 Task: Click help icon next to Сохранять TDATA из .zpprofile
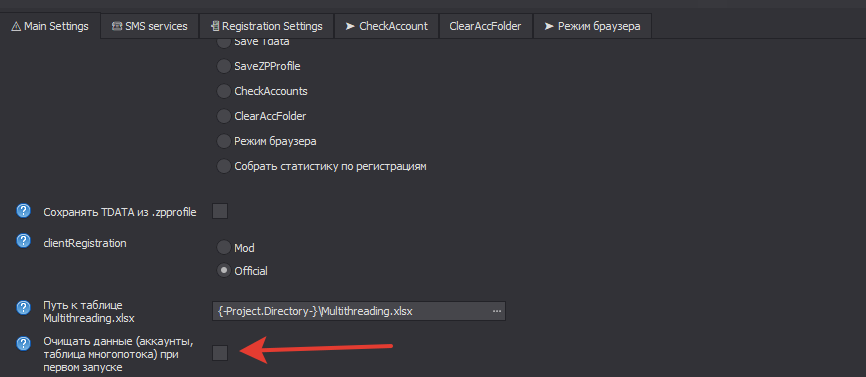tap(23, 210)
